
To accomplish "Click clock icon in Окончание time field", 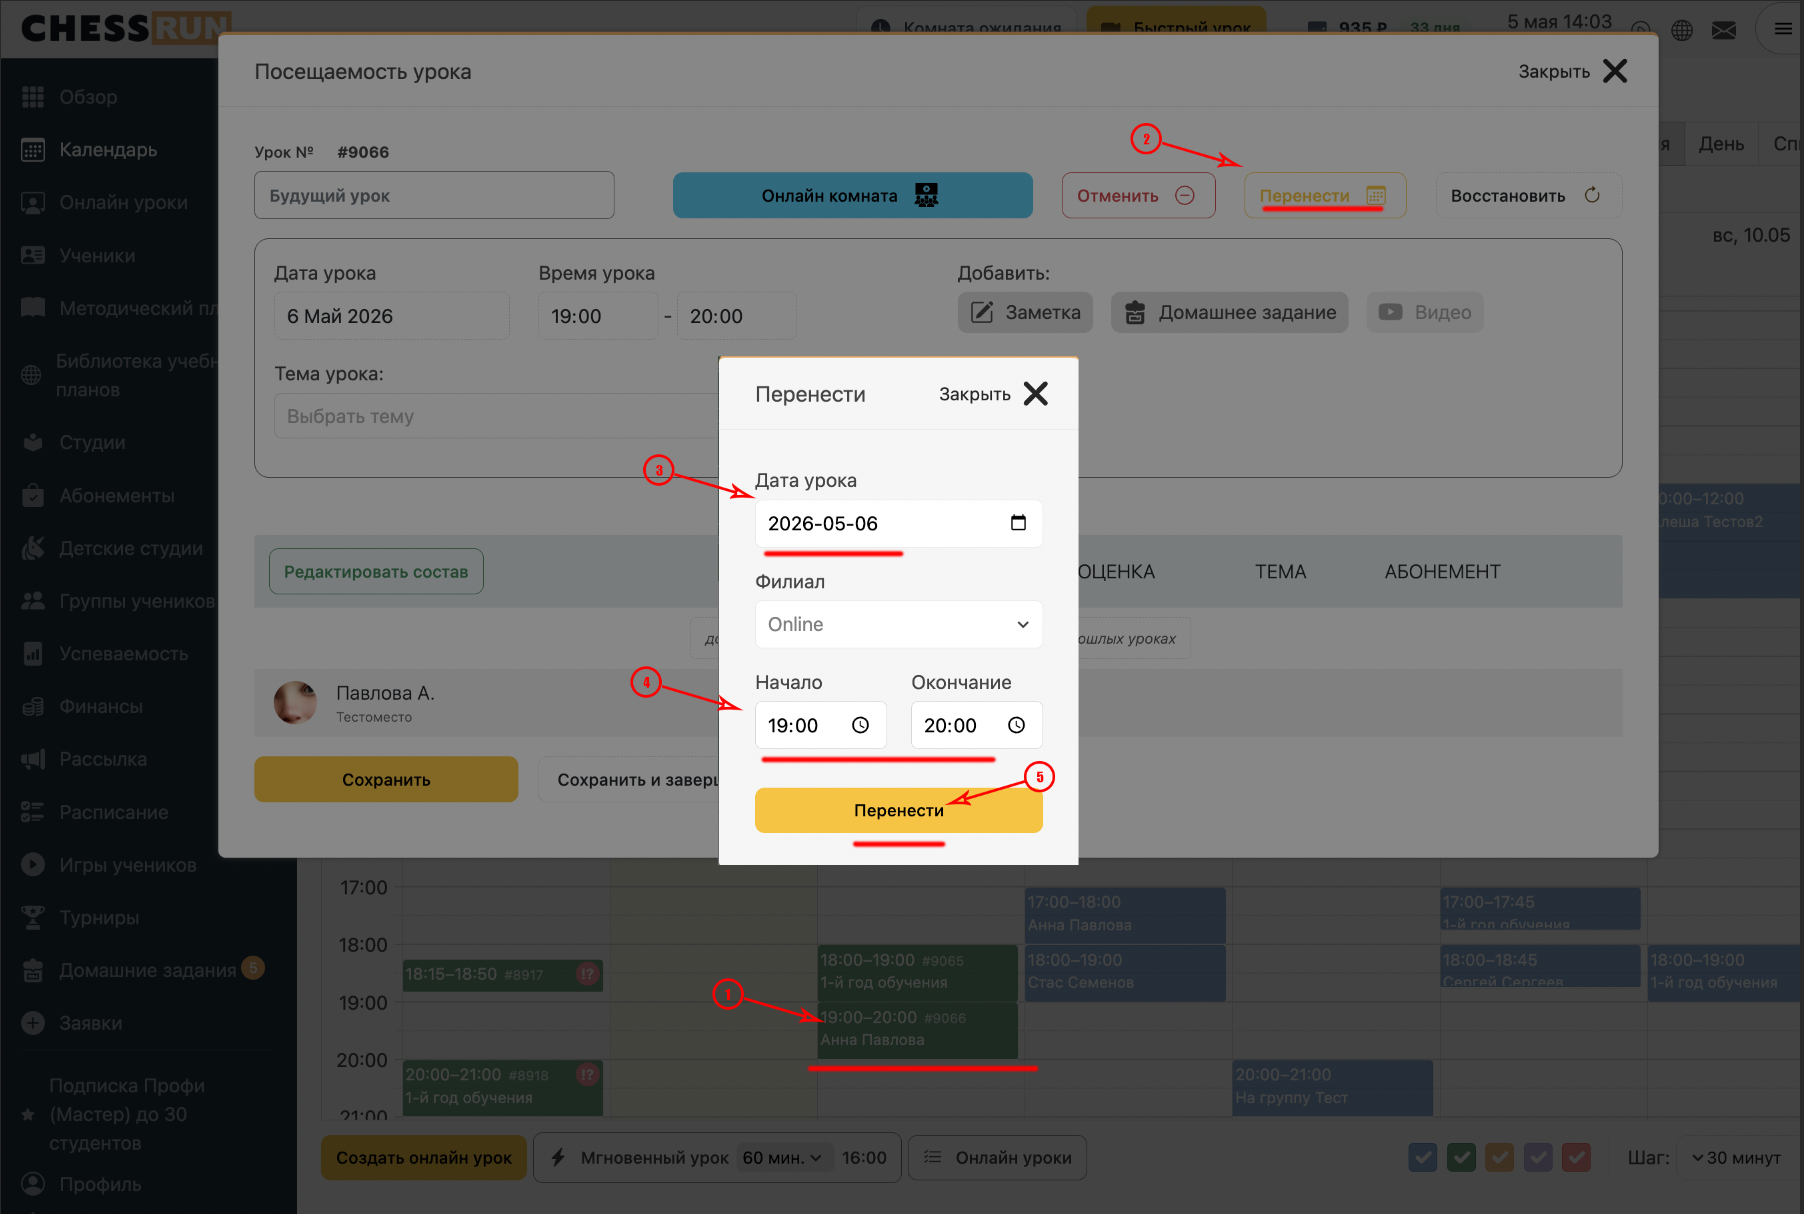I will pyautogui.click(x=1016, y=725).
